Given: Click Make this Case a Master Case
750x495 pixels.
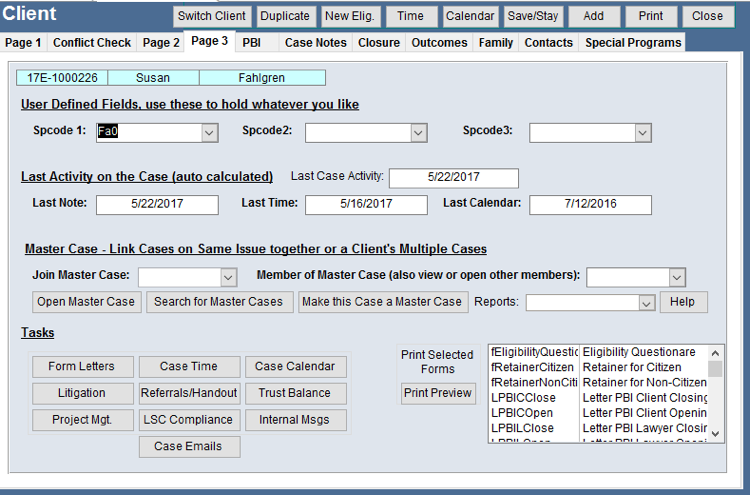Looking at the screenshot, I should pos(382,302).
